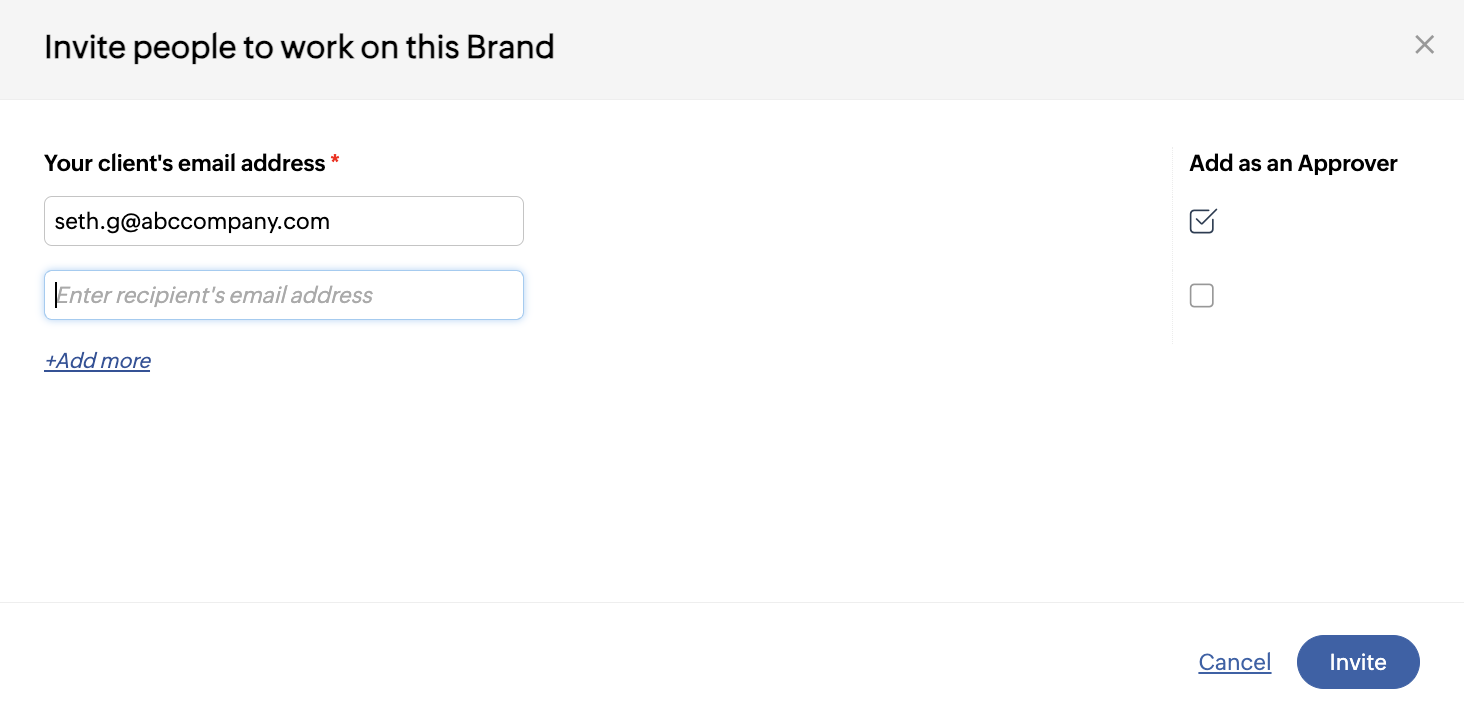Viewport: 1464px width, 714px height.
Task: Click the seth.g@abccompany.com email field
Action: click(284, 221)
